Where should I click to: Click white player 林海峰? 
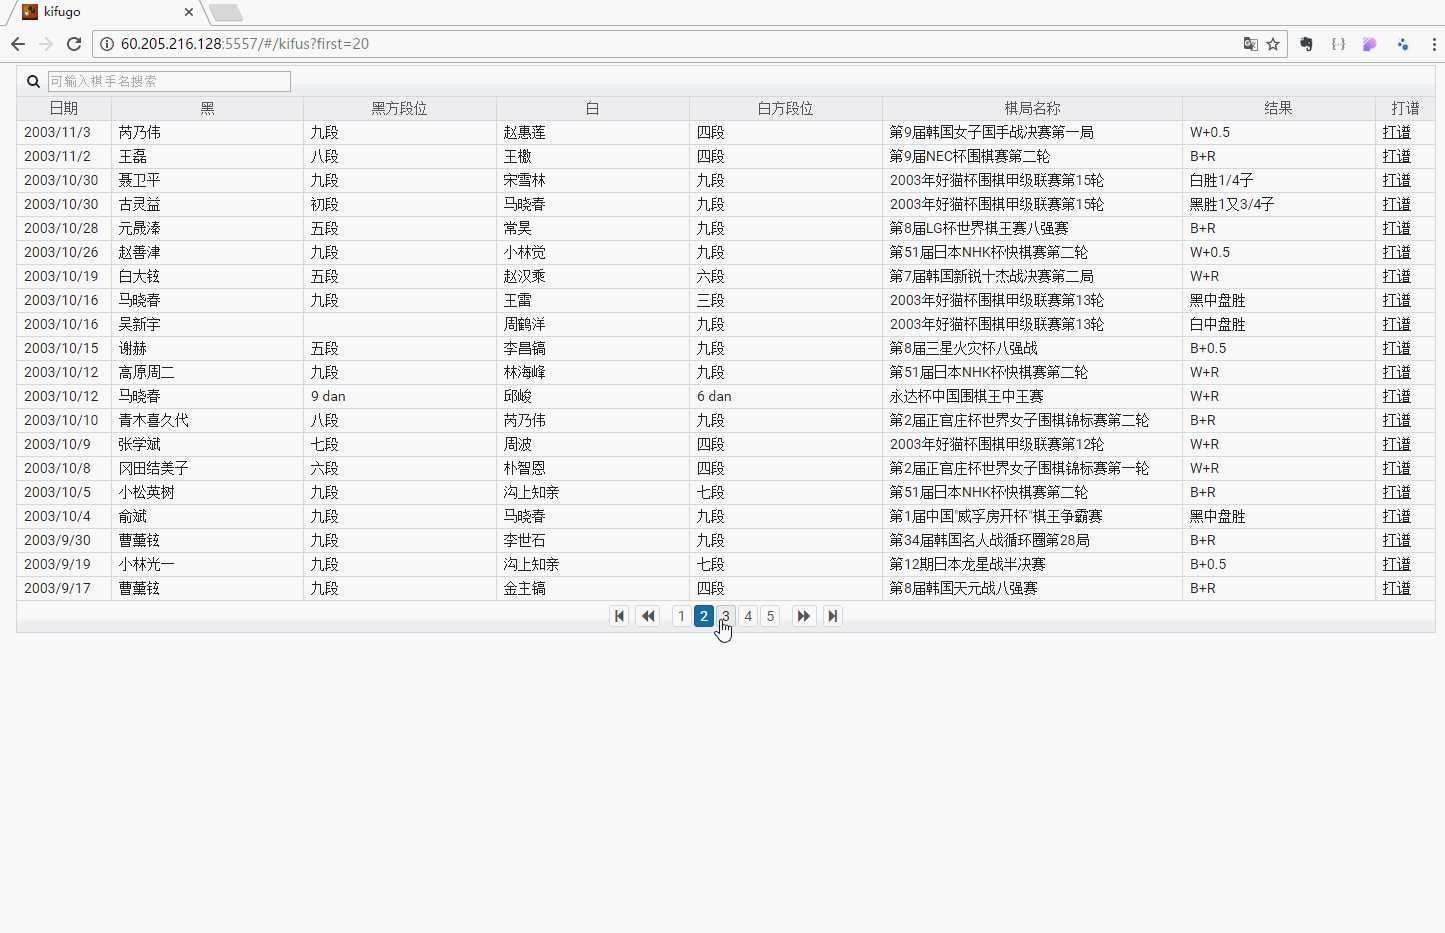[525, 372]
